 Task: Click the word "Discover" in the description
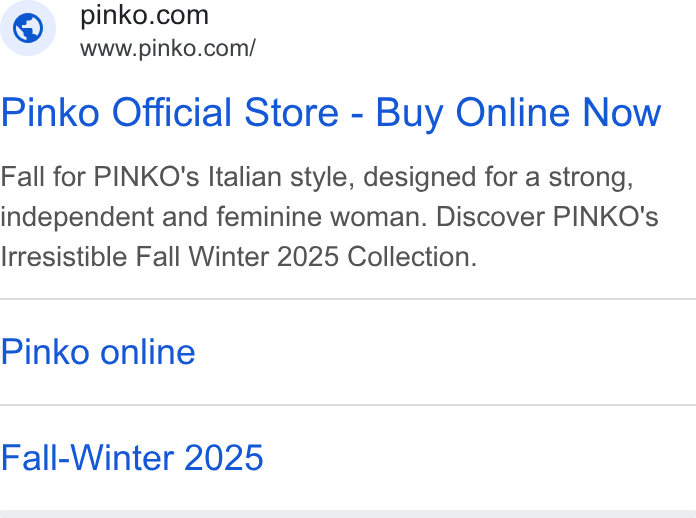(490, 217)
